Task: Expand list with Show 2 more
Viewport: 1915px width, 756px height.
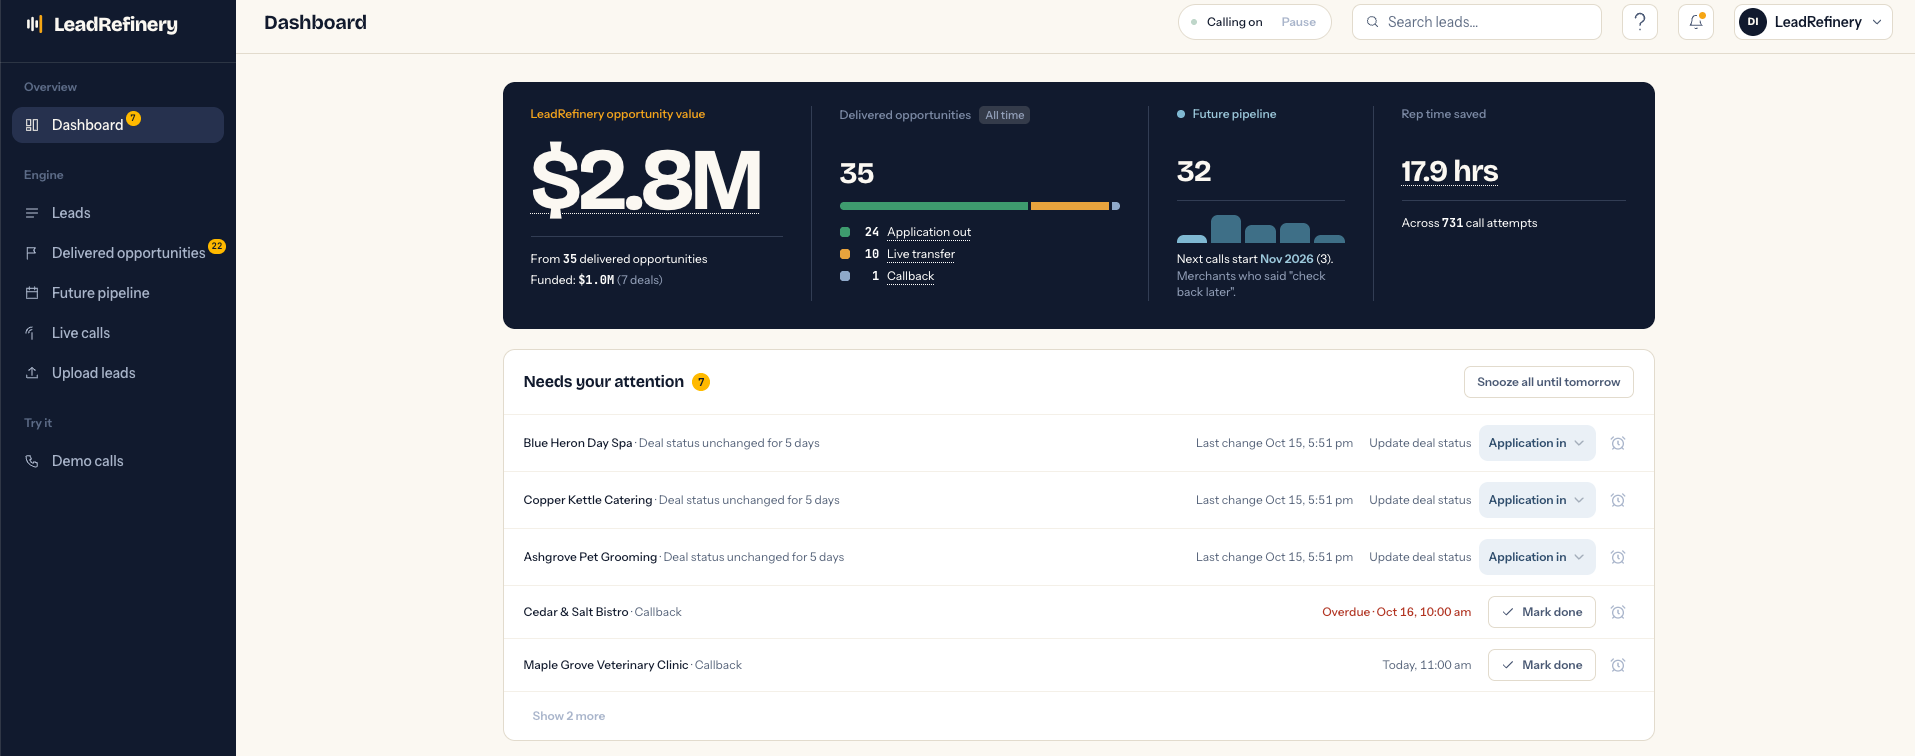Action: [568, 716]
